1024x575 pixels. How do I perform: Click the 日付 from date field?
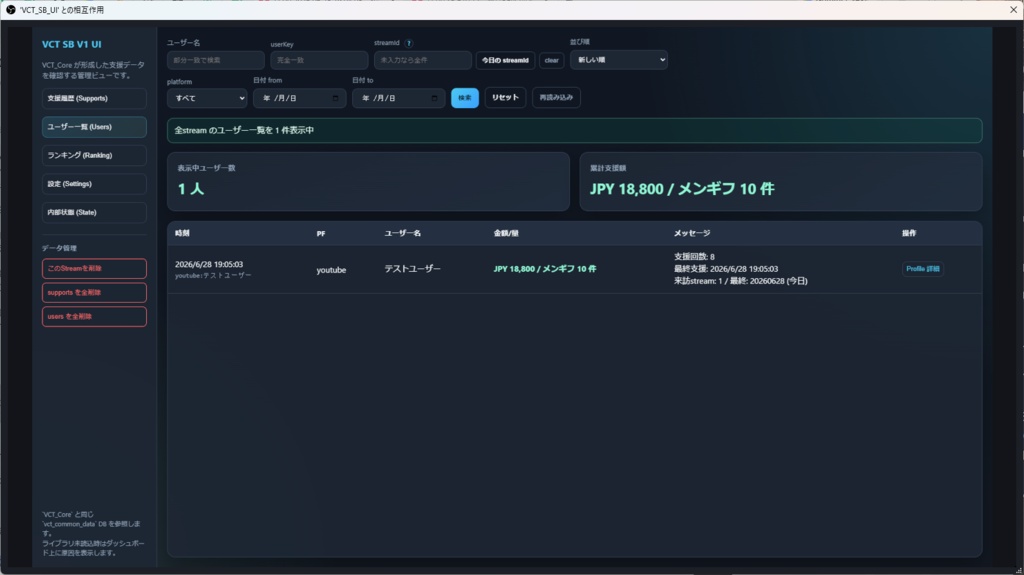tap(299, 98)
